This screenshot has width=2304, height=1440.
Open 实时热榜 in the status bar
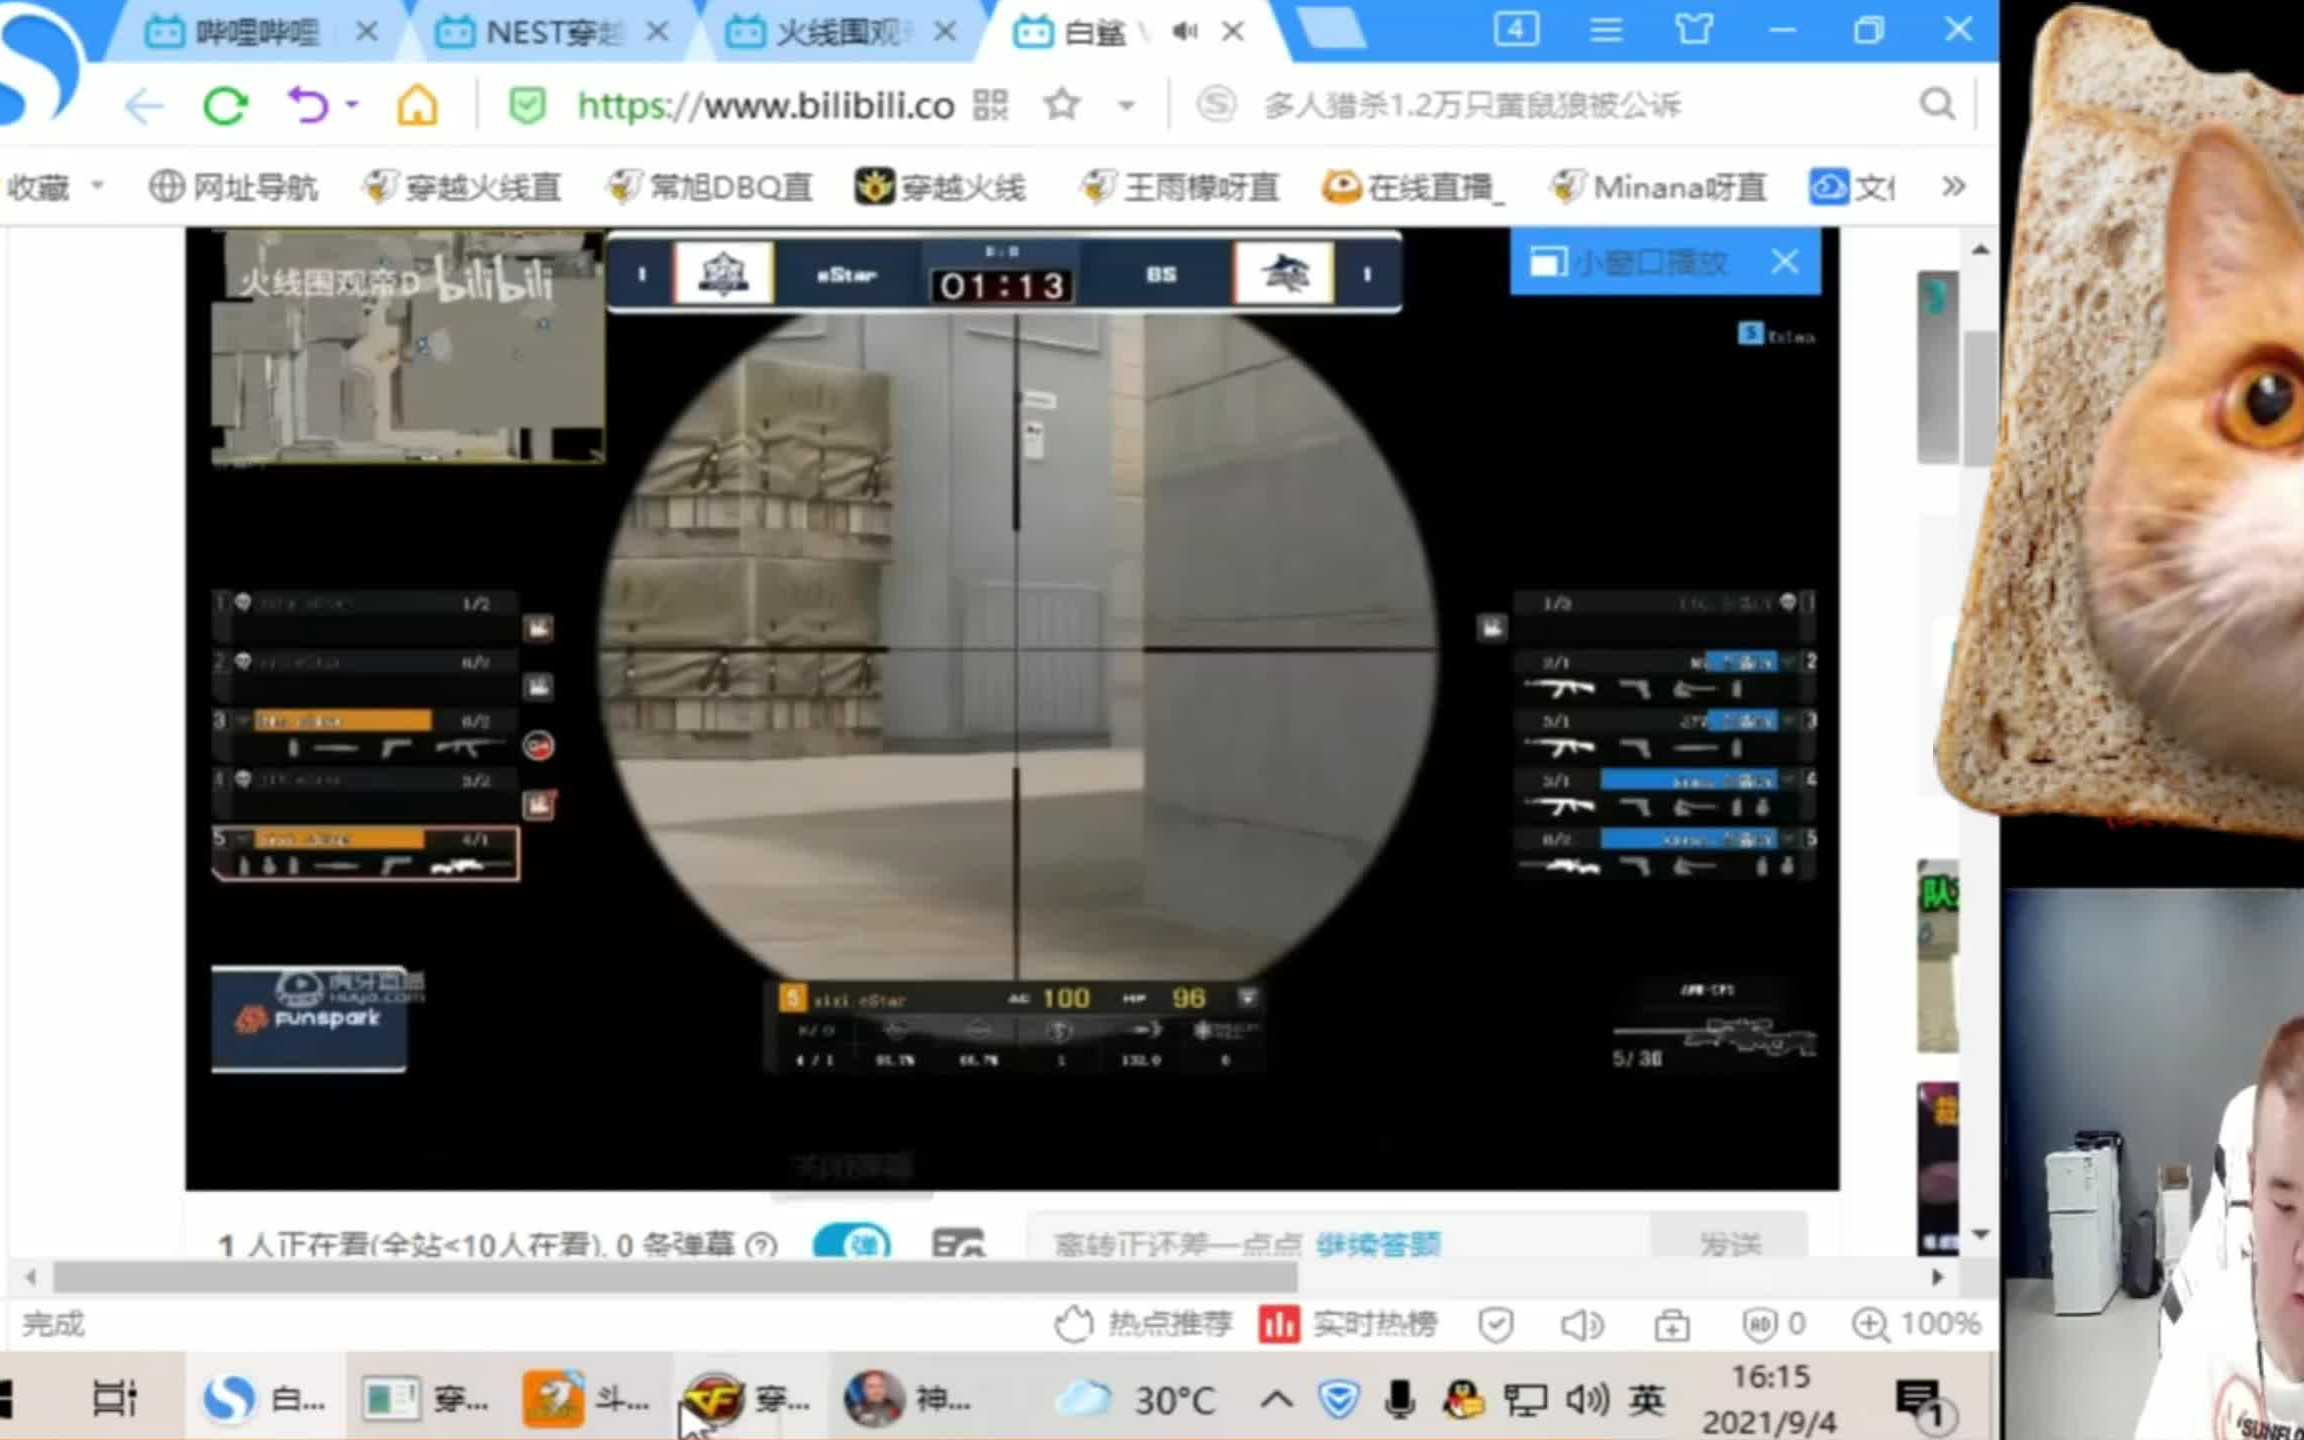tap(1348, 1324)
